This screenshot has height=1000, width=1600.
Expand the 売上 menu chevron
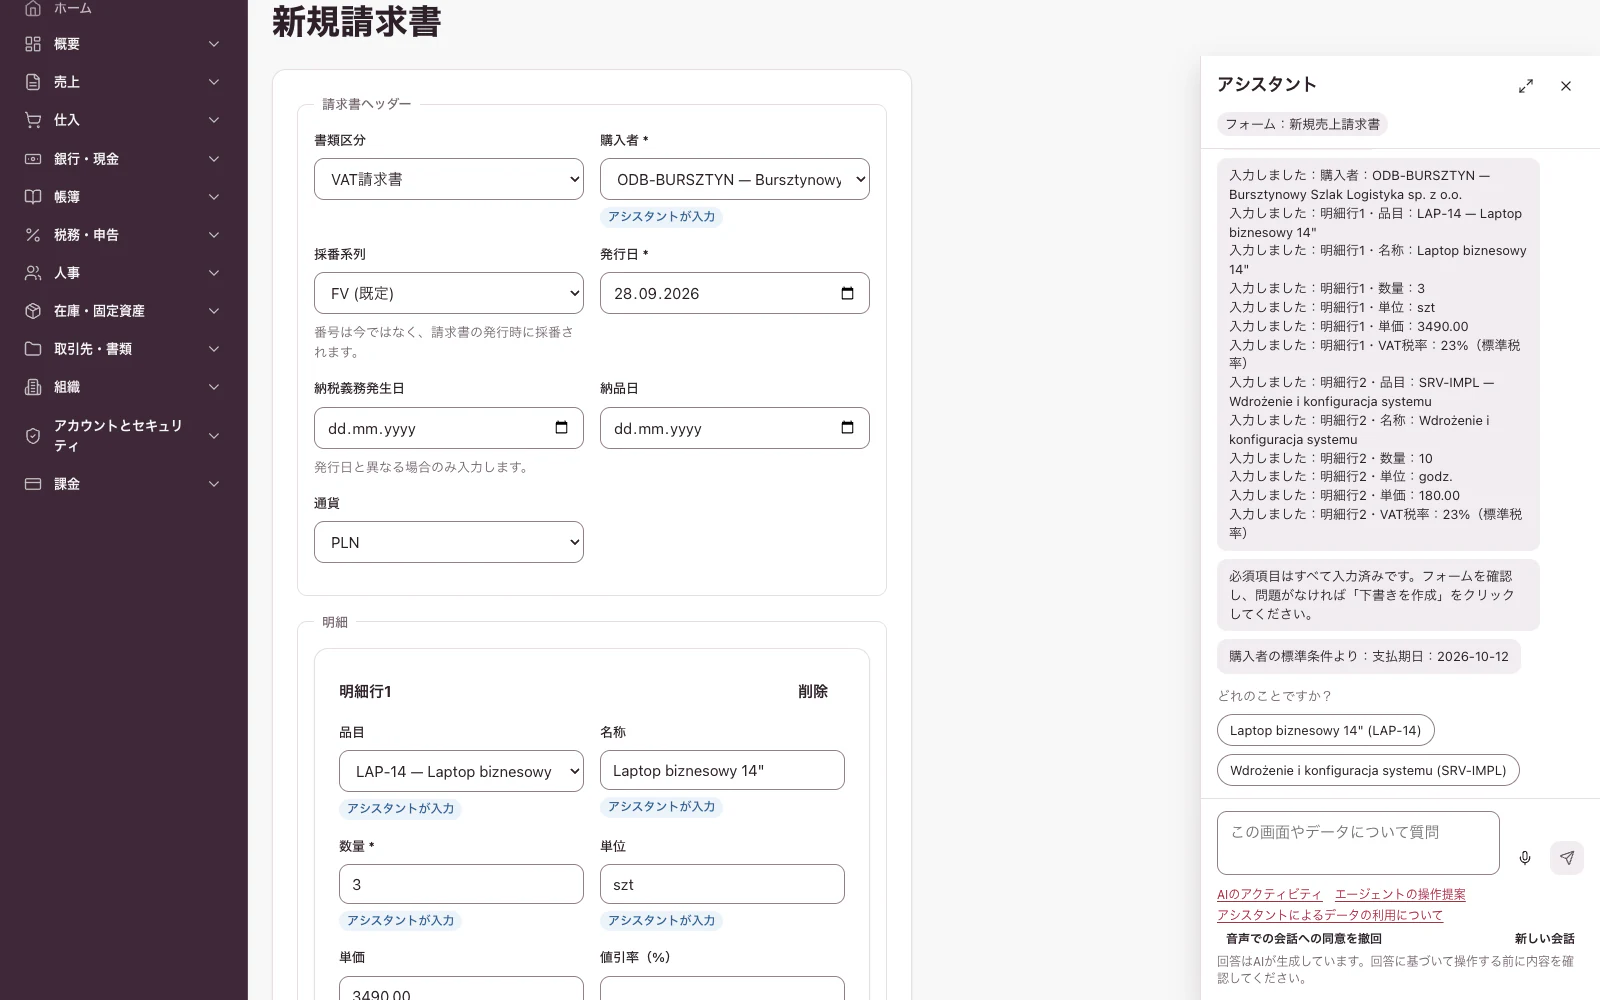pos(214,82)
